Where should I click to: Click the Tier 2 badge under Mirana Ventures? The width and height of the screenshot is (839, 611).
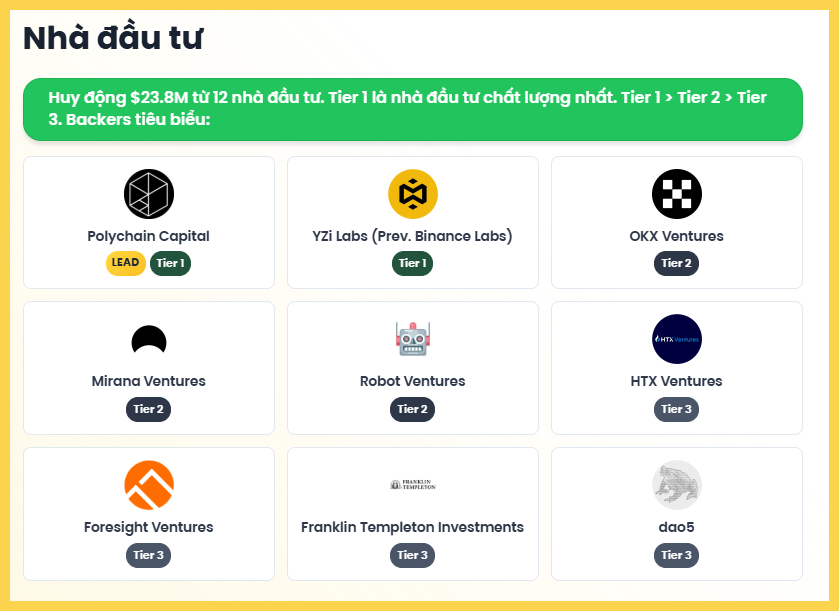click(x=148, y=409)
